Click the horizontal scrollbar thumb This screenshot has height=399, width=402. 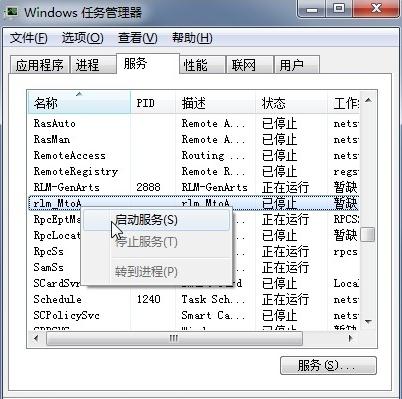click(x=174, y=339)
